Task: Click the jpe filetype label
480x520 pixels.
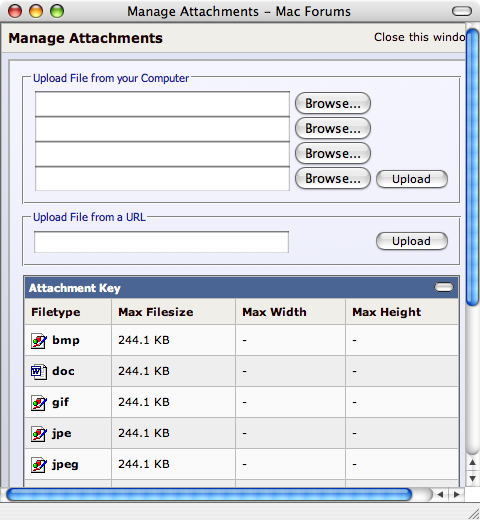Action: tap(62, 433)
